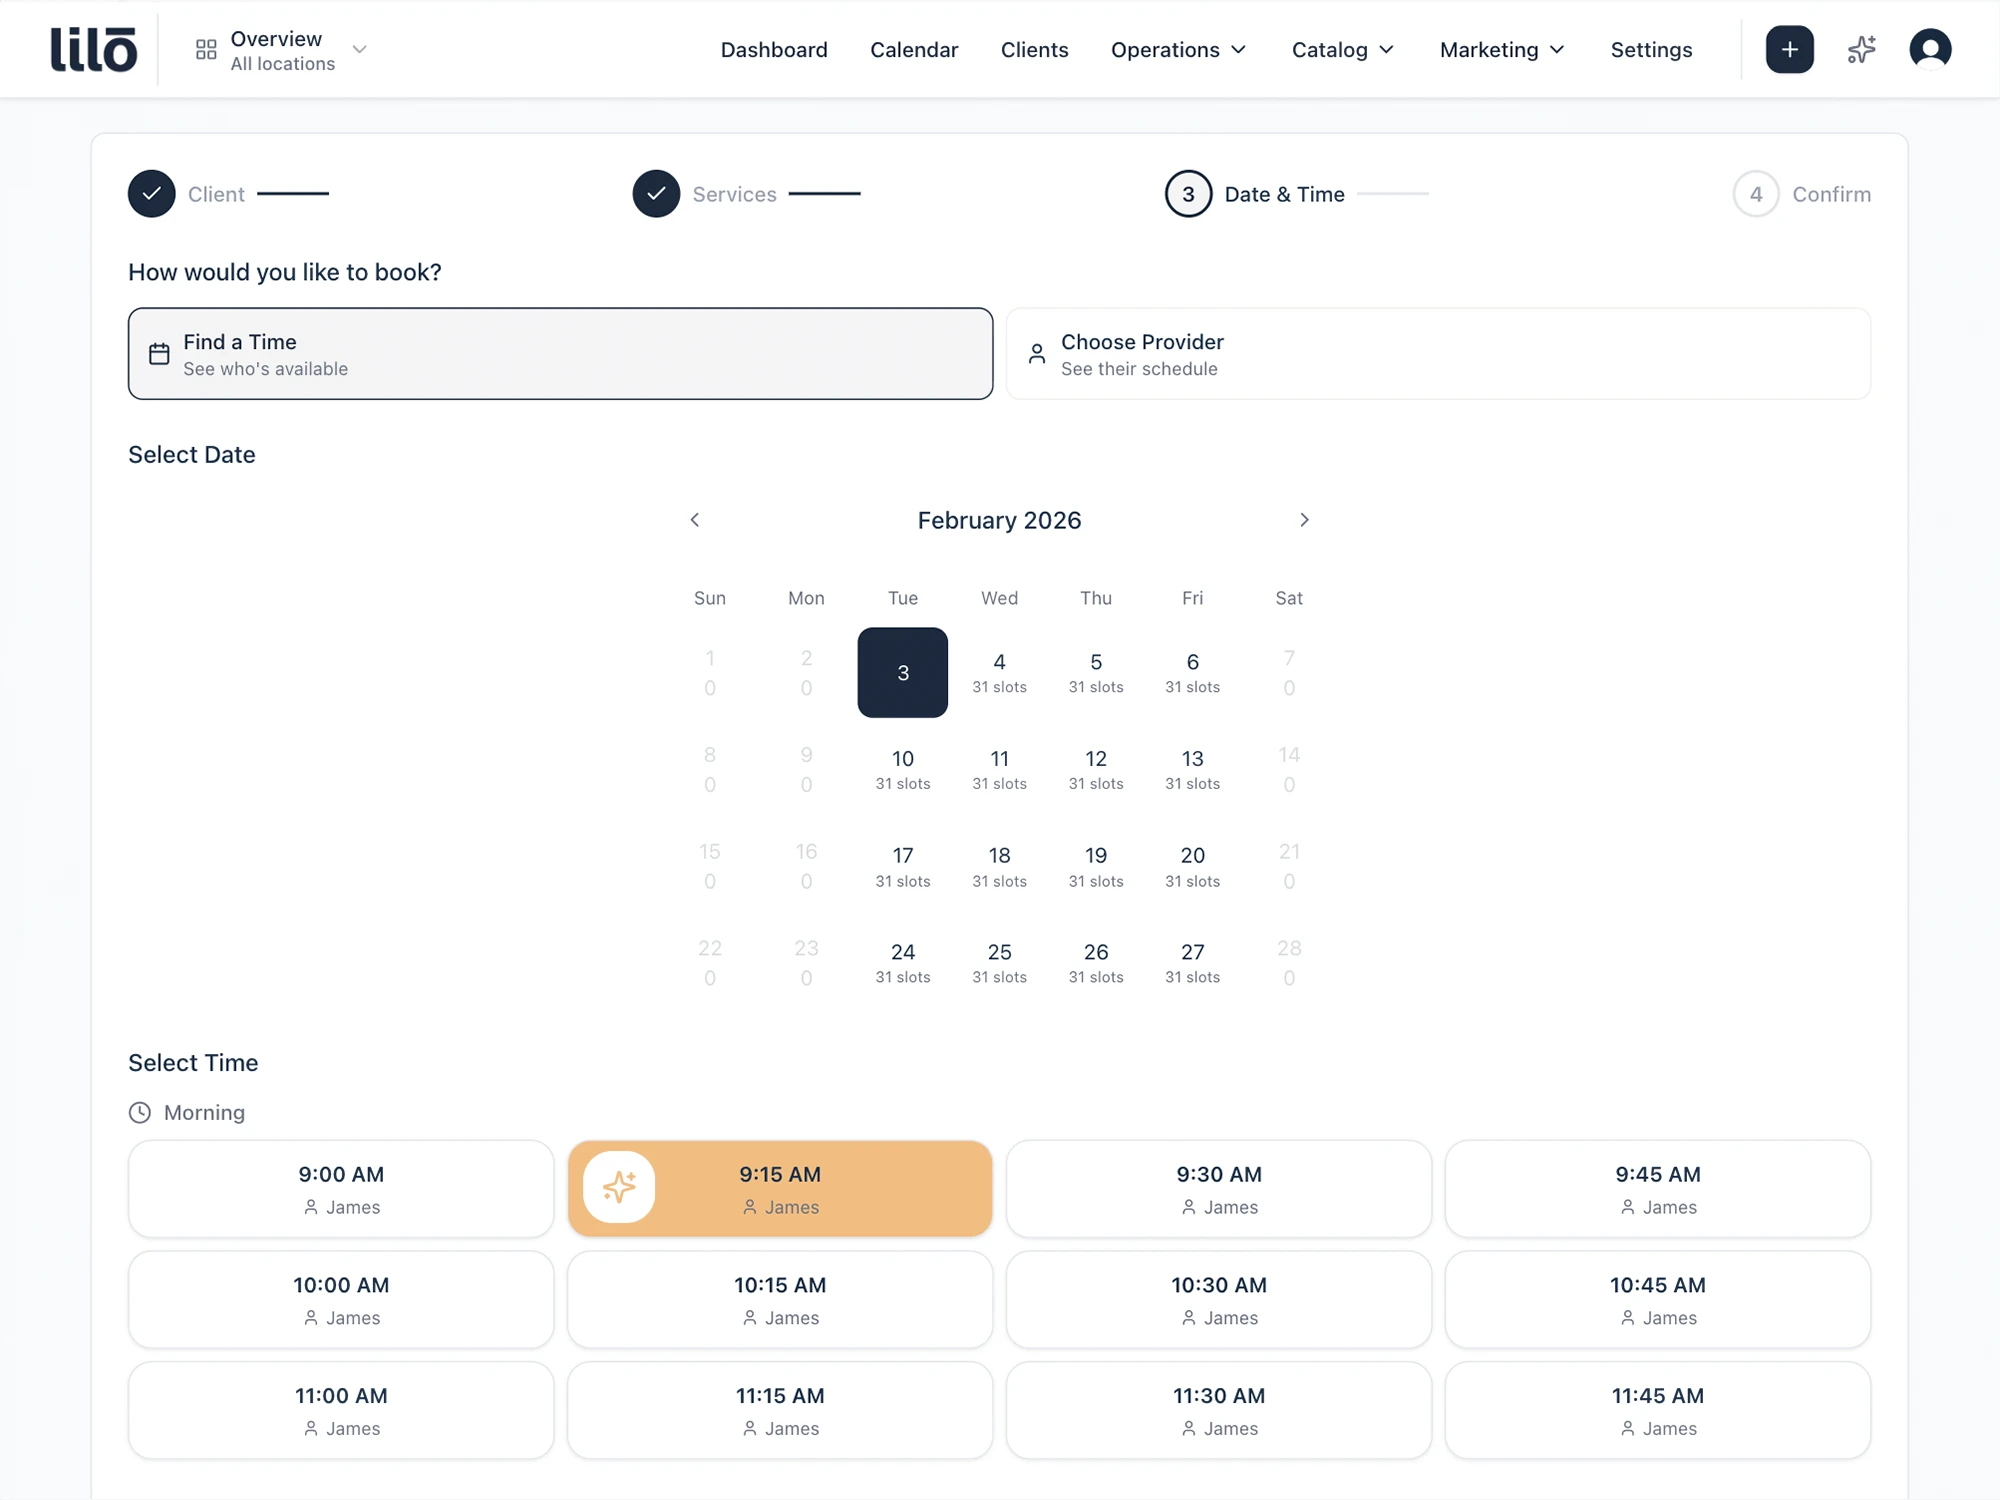Go to the Calendar section

point(913,49)
